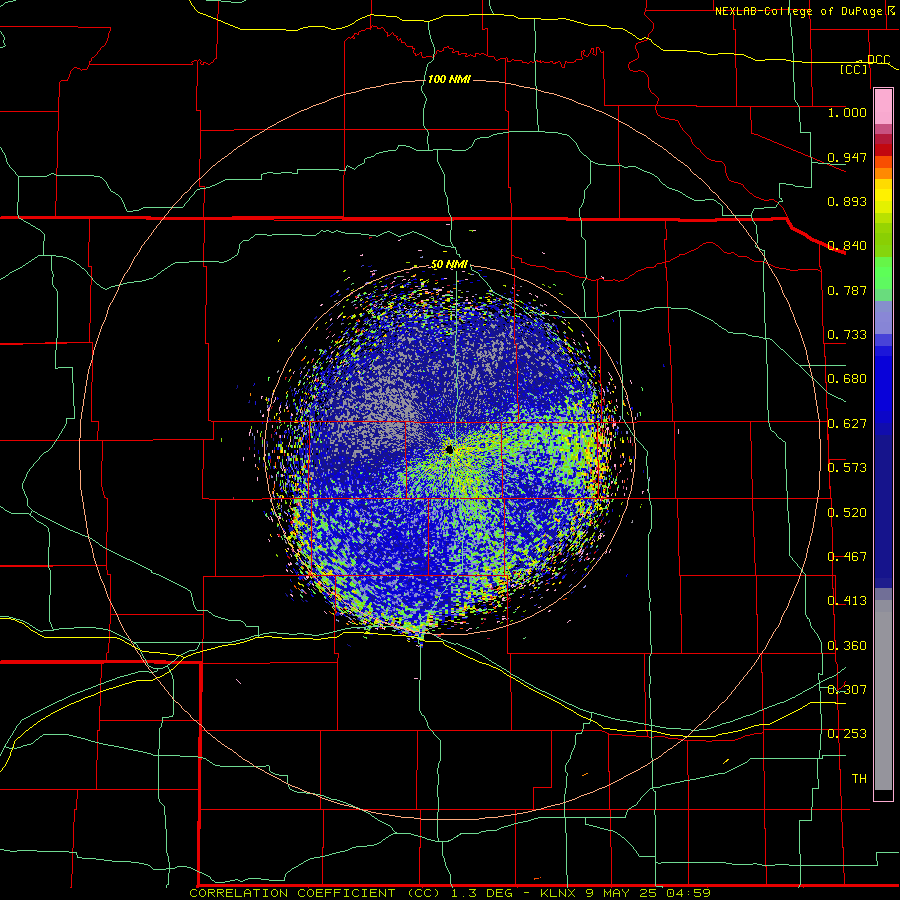Screen dimensions: 900x900
Task: Click the 50 NMI range ring label
Action: coord(449,265)
